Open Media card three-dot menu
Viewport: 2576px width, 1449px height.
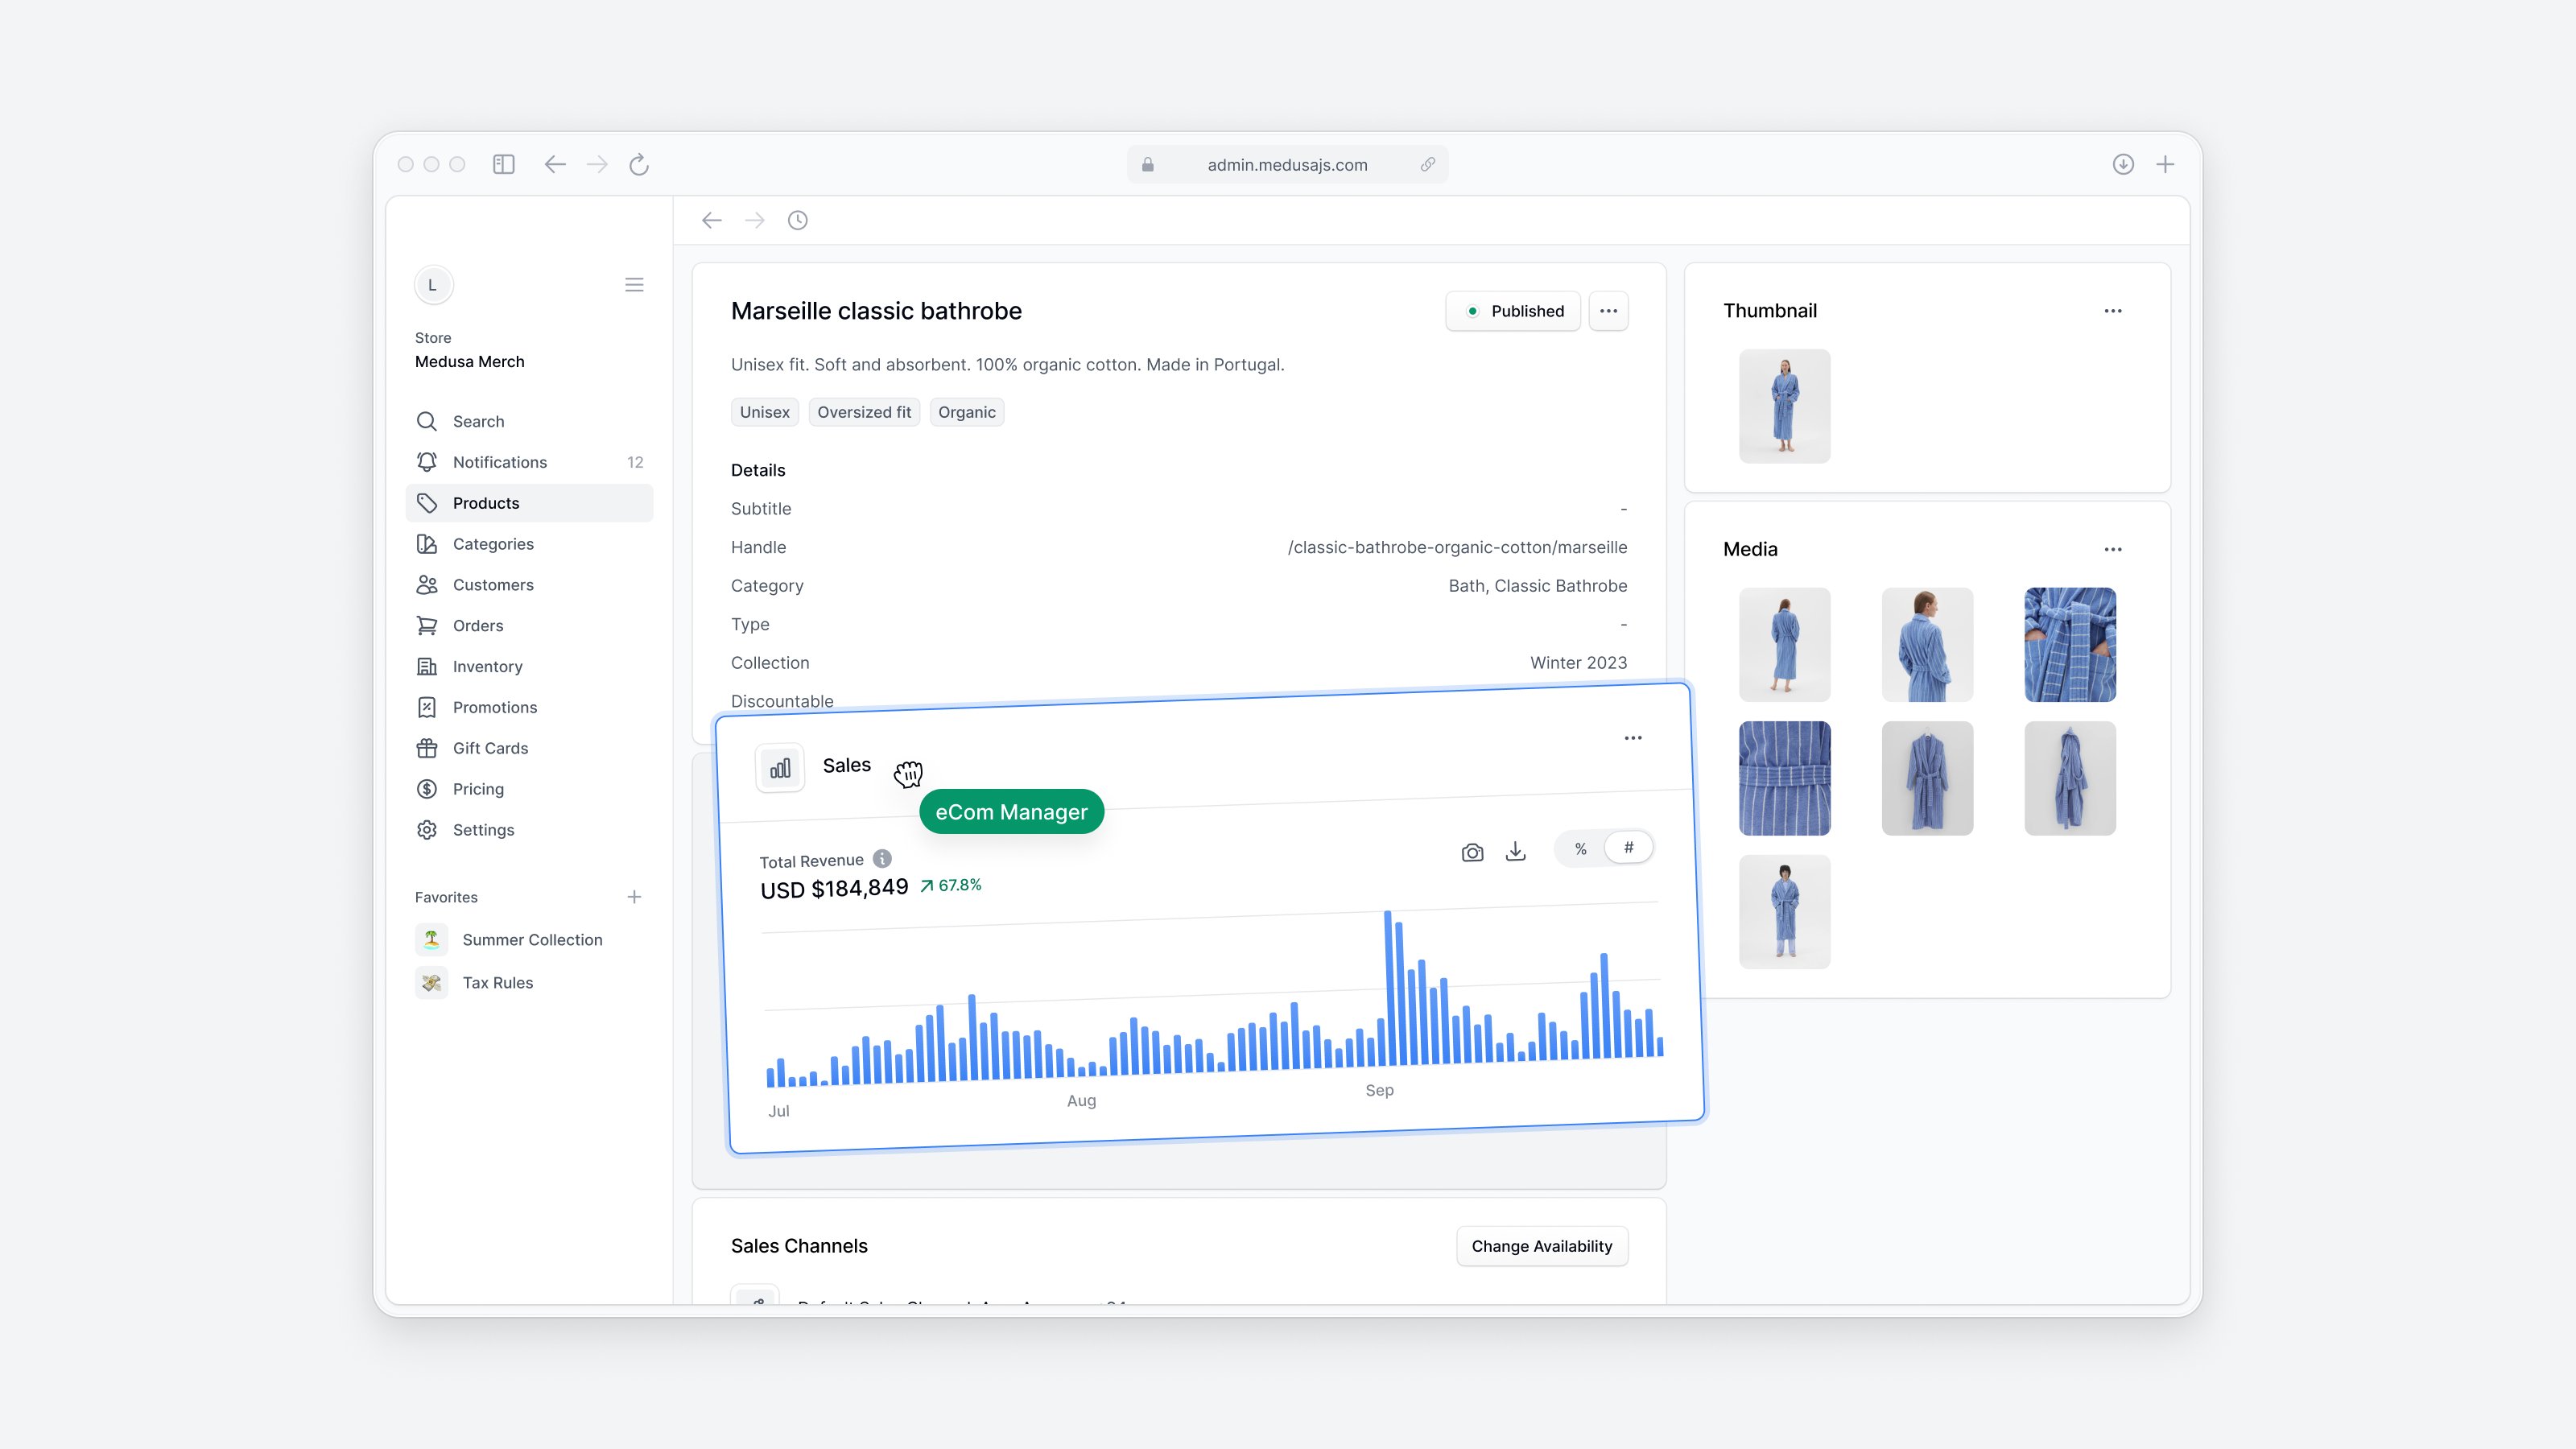tap(2112, 549)
